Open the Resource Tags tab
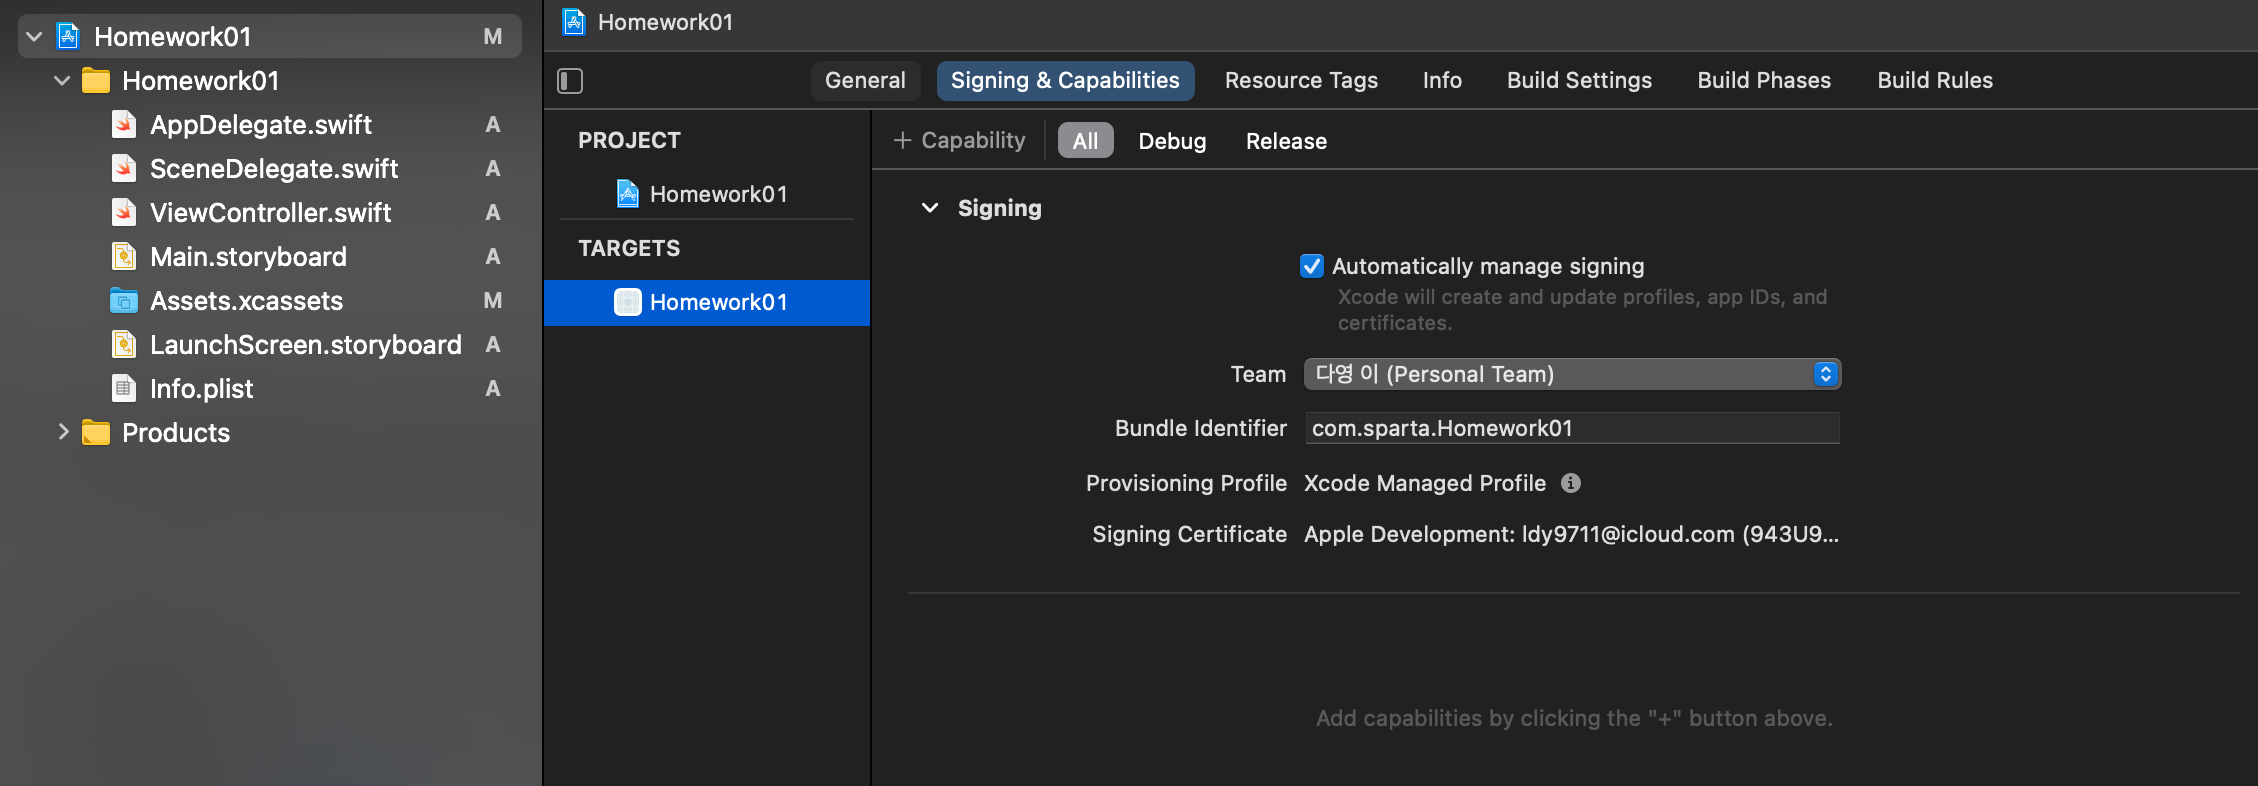Image resolution: width=2258 pixels, height=786 pixels. point(1301,81)
